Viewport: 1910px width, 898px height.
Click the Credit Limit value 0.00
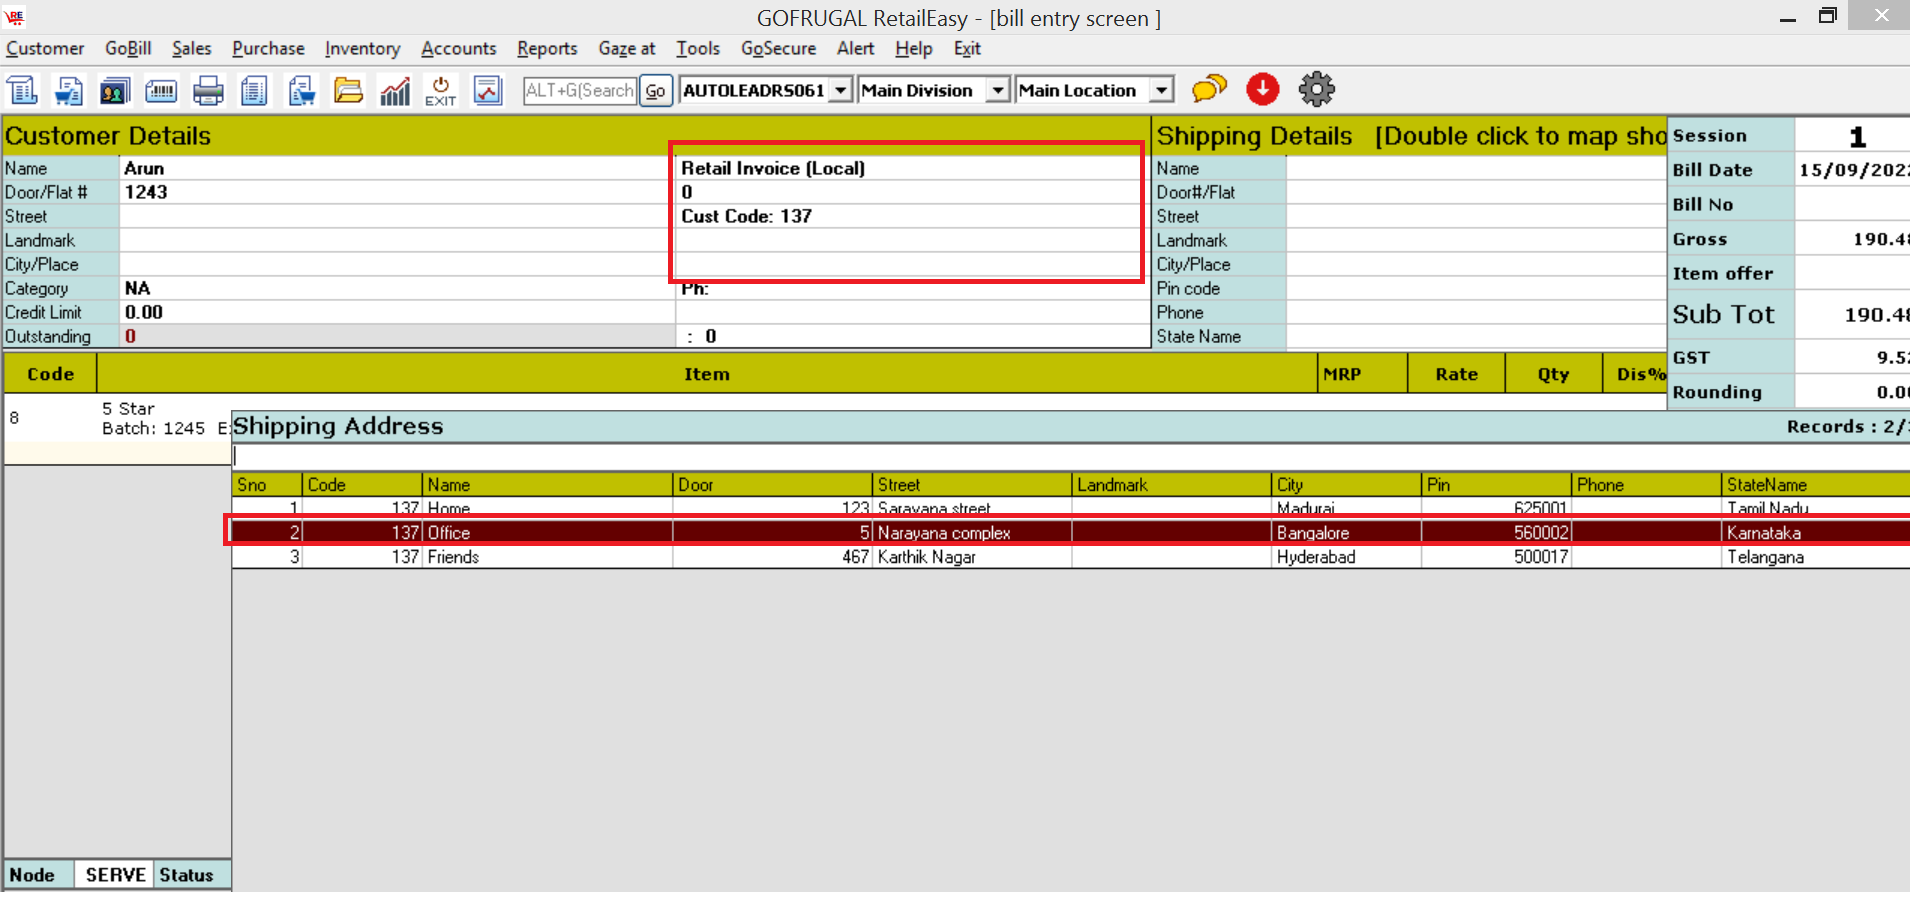397,312
